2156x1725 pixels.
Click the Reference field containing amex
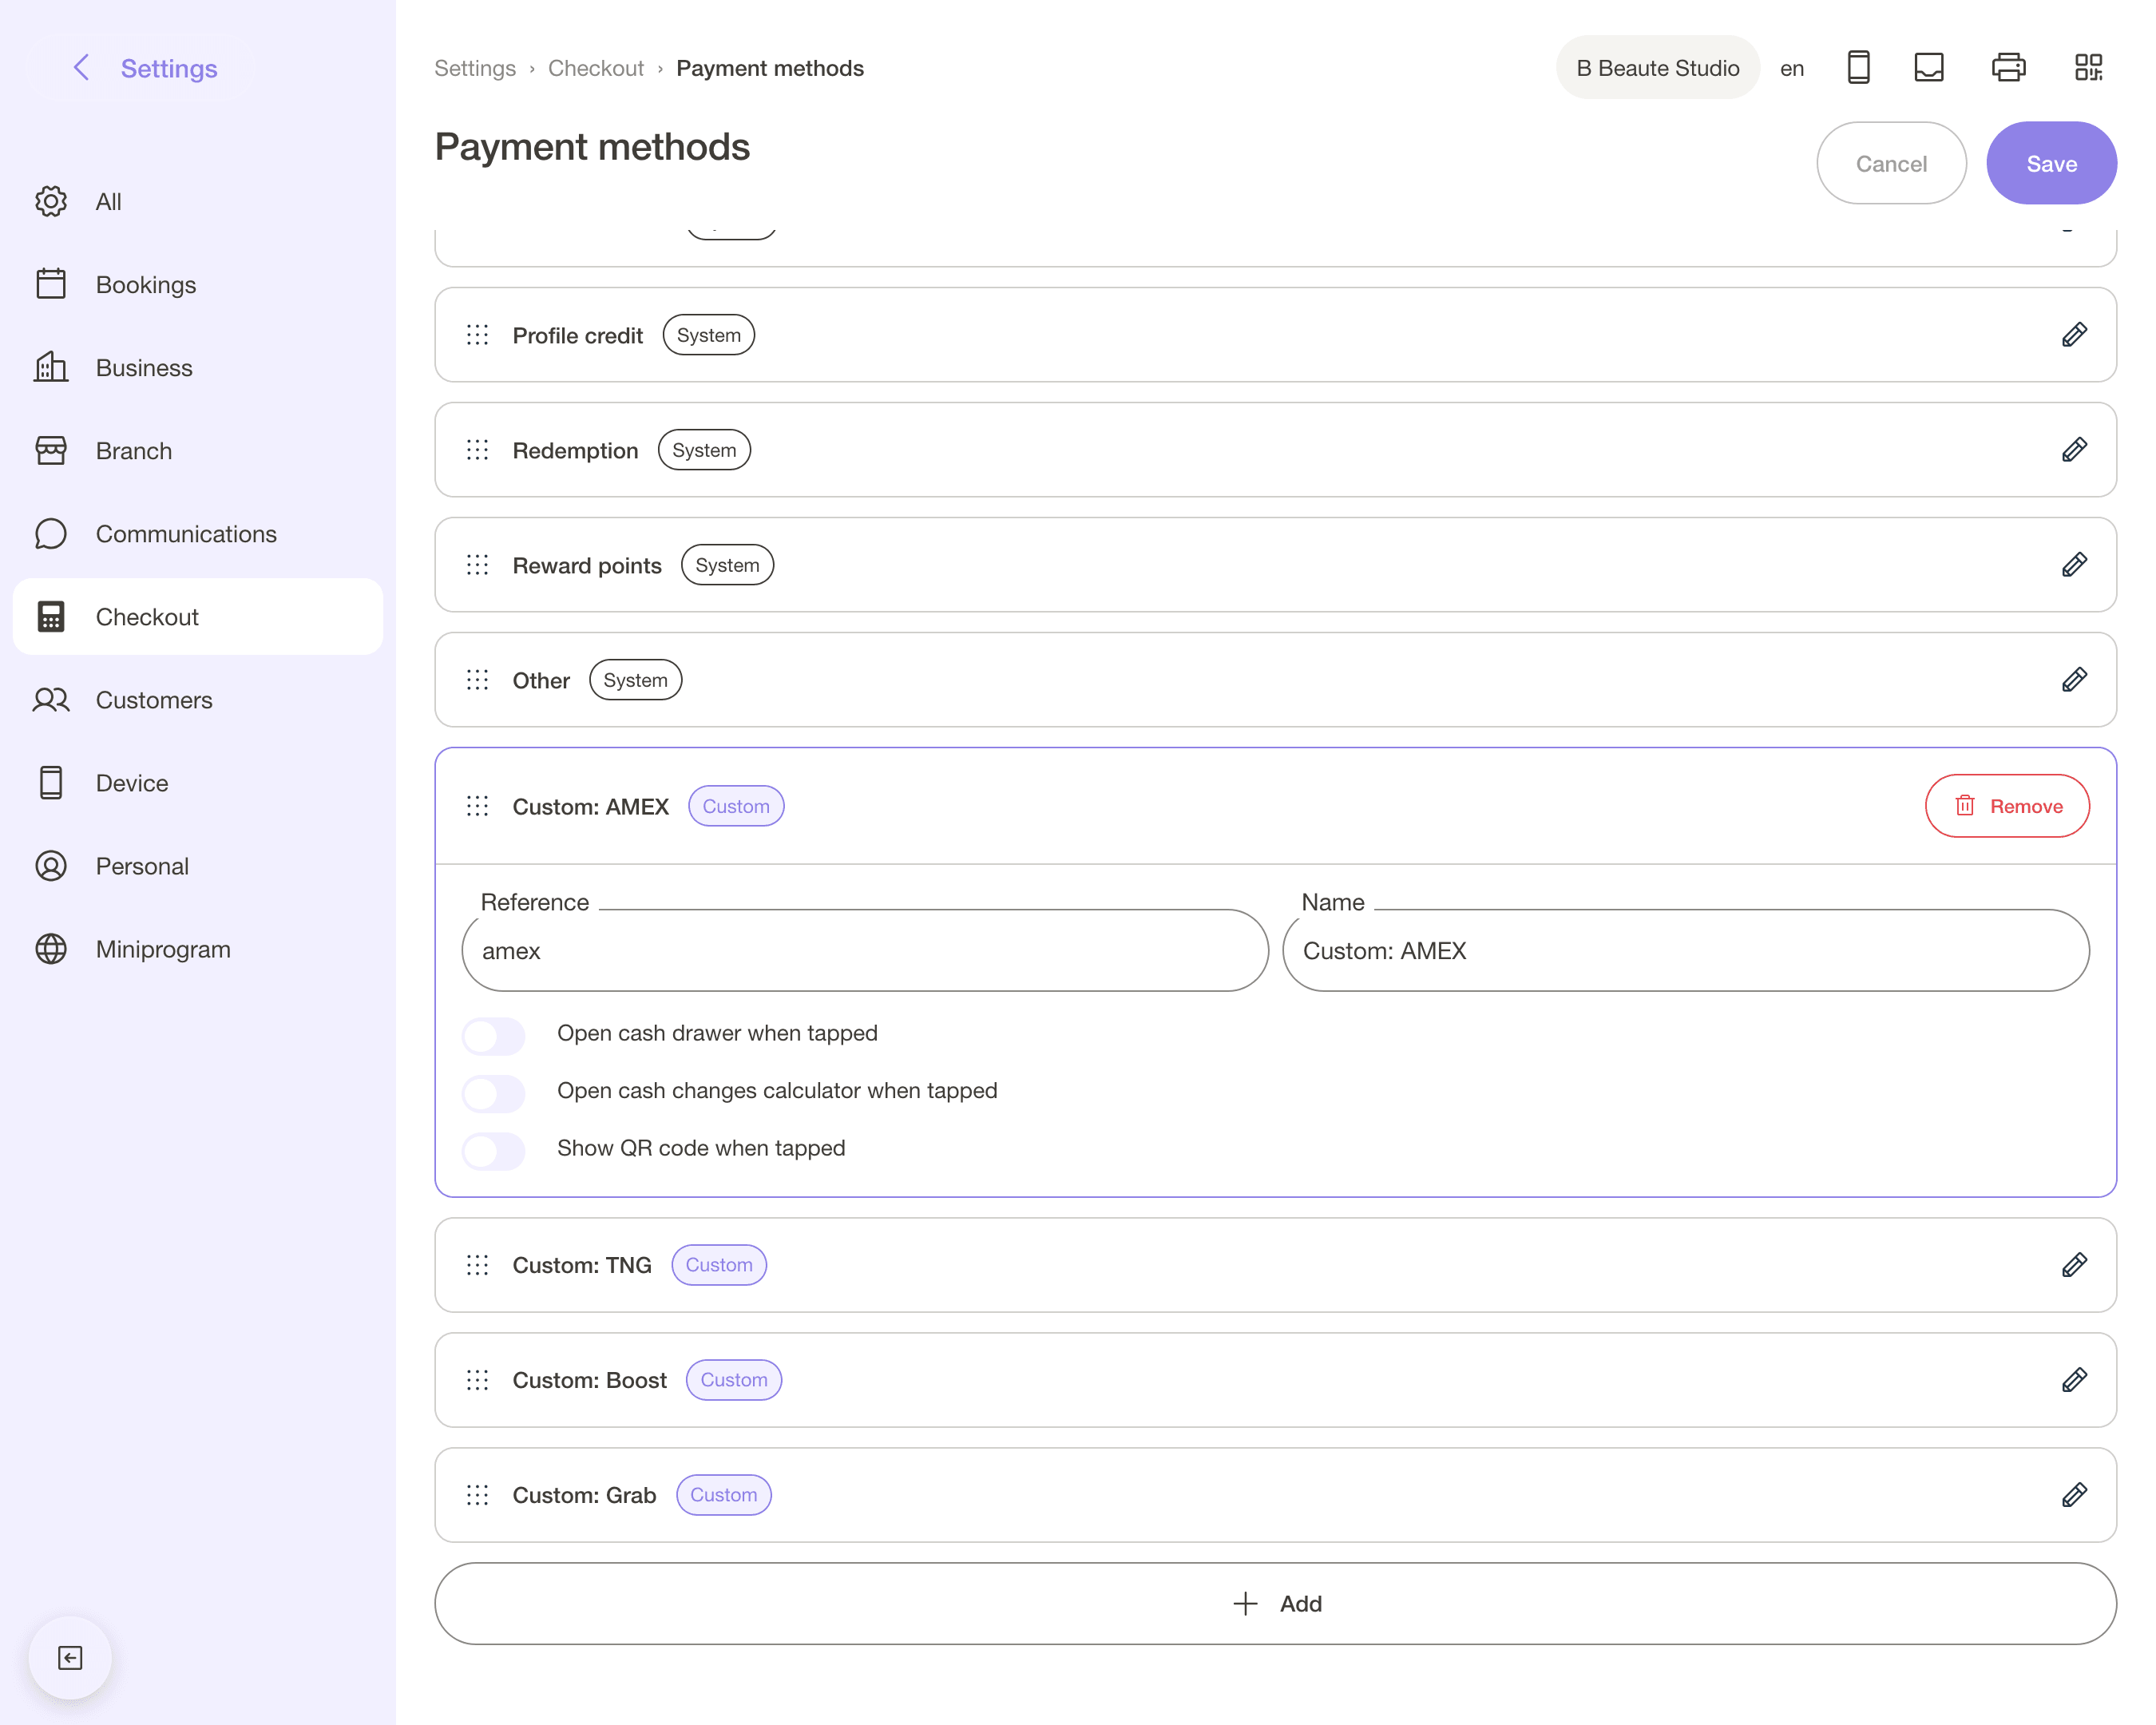865,950
